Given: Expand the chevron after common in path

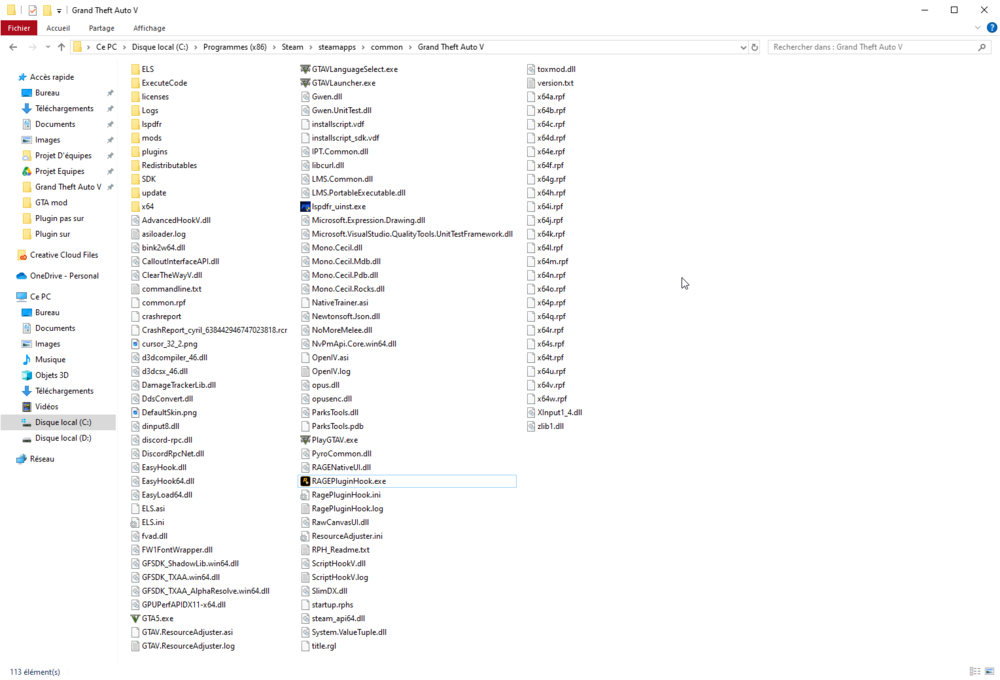Looking at the screenshot, I should [x=410, y=47].
